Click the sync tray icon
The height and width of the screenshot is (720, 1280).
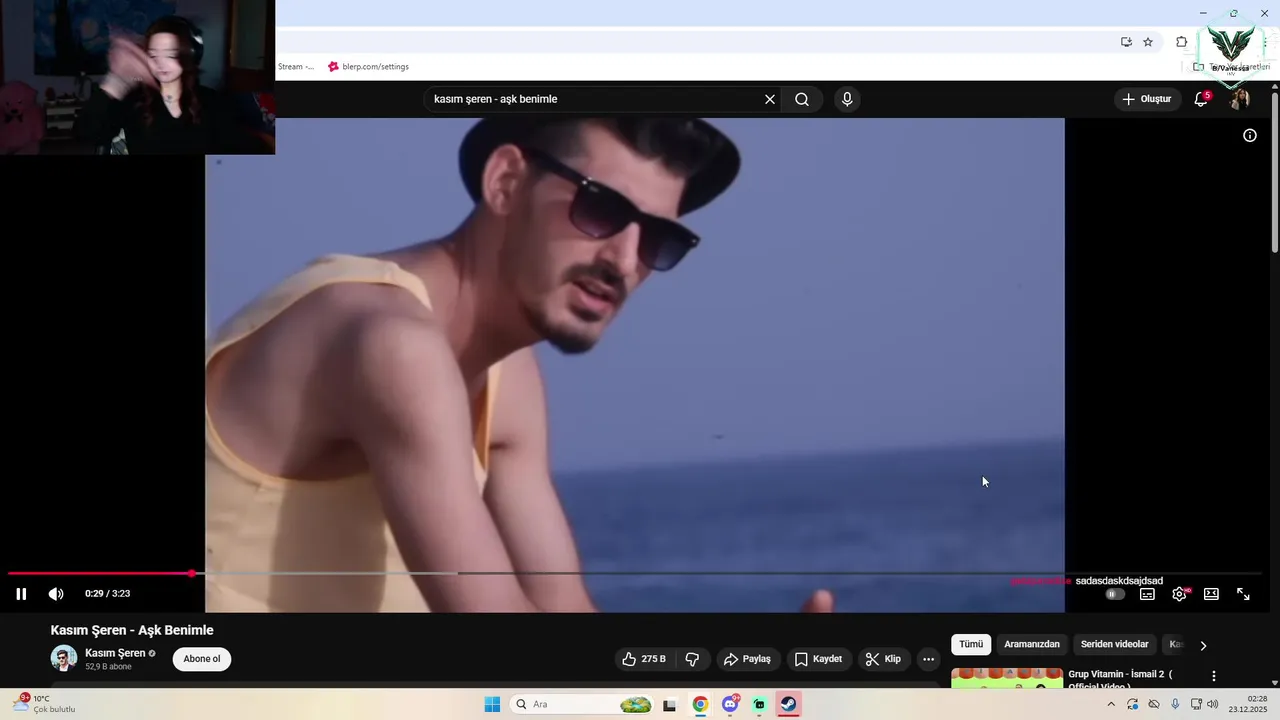pyautogui.click(x=1132, y=704)
